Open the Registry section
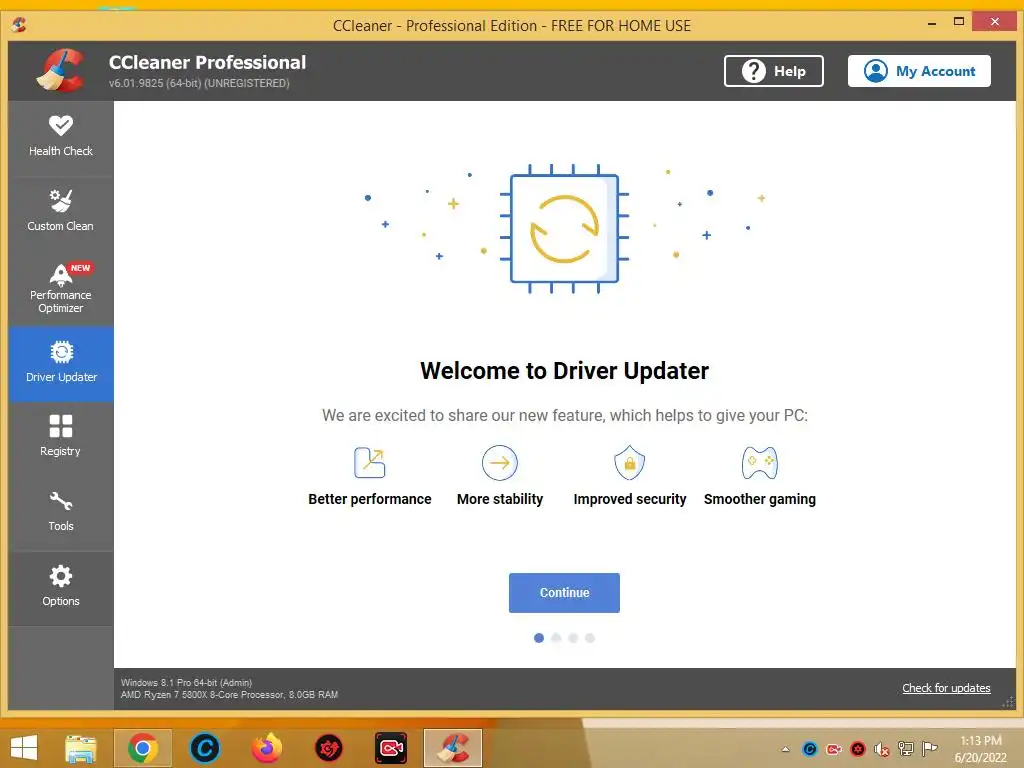 coord(61,436)
